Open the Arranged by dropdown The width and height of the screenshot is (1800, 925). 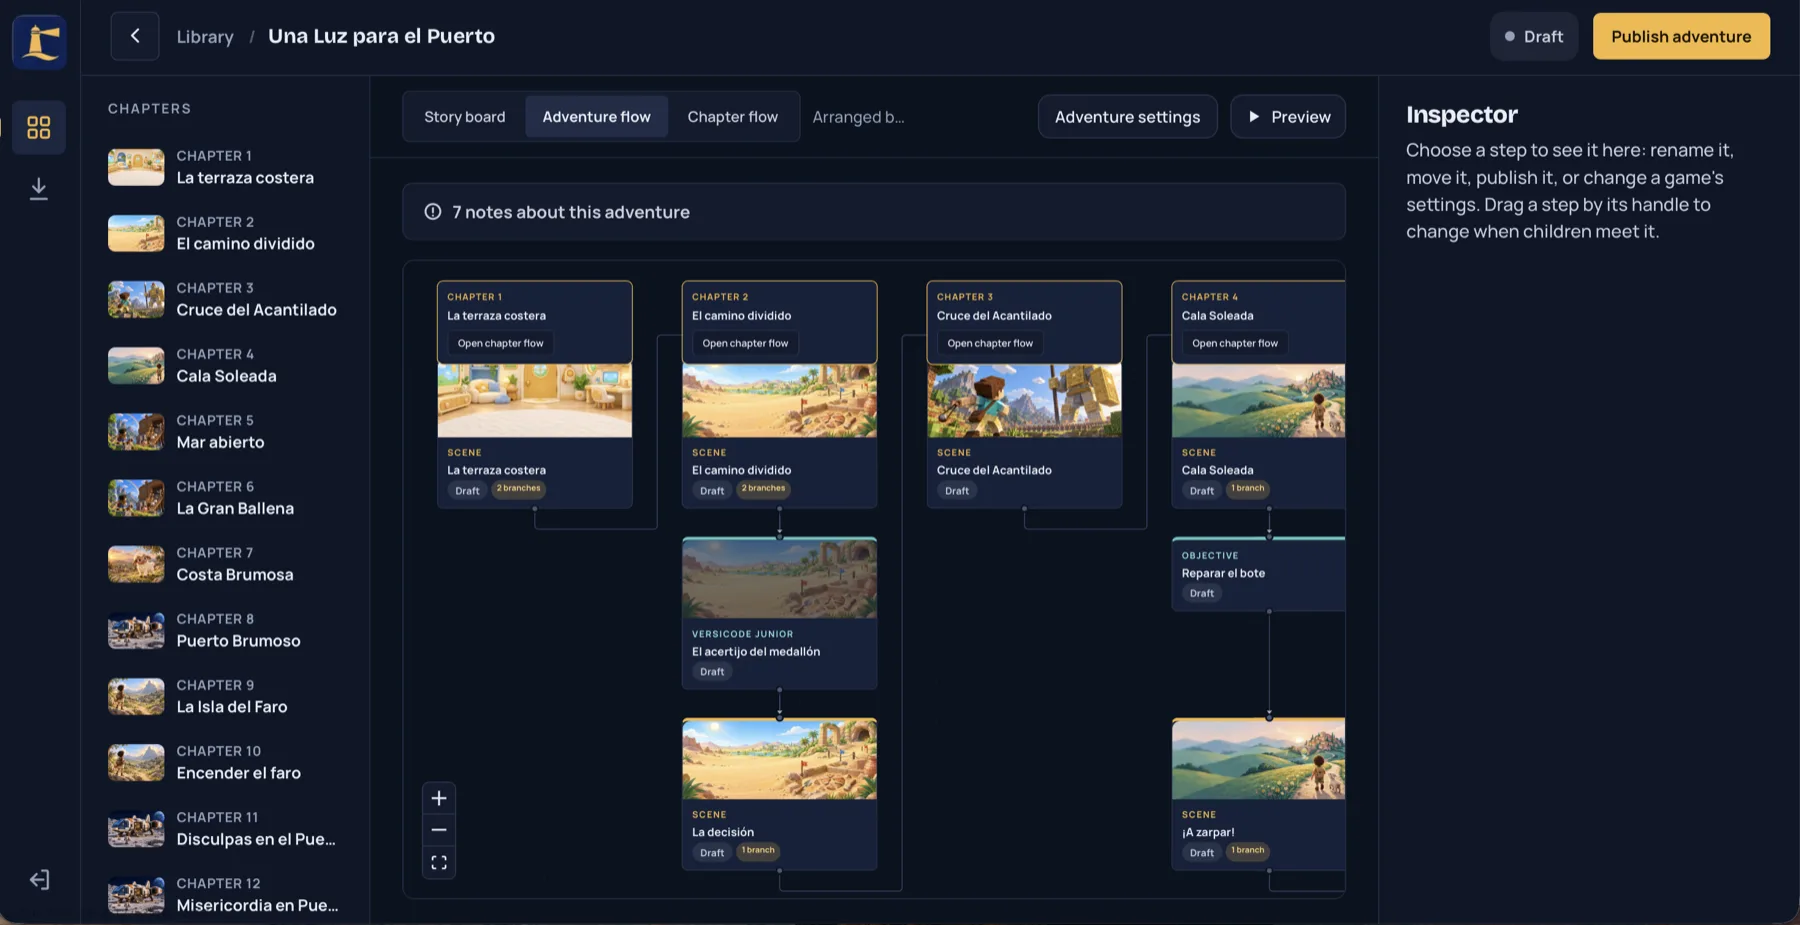pyautogui.click(x=858, y=117)
